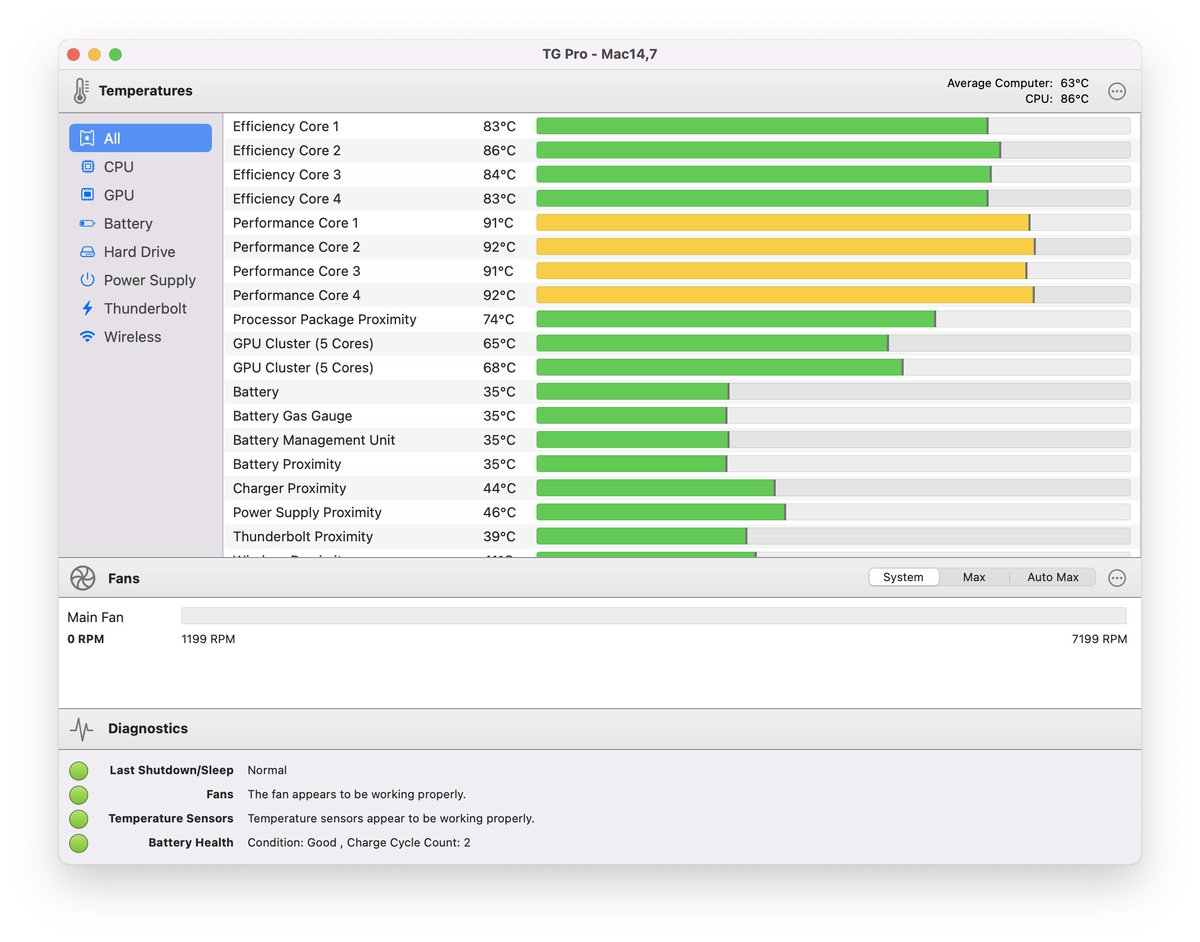
Task: Select Charger Proximity row
Action: (x=682, y=488)
